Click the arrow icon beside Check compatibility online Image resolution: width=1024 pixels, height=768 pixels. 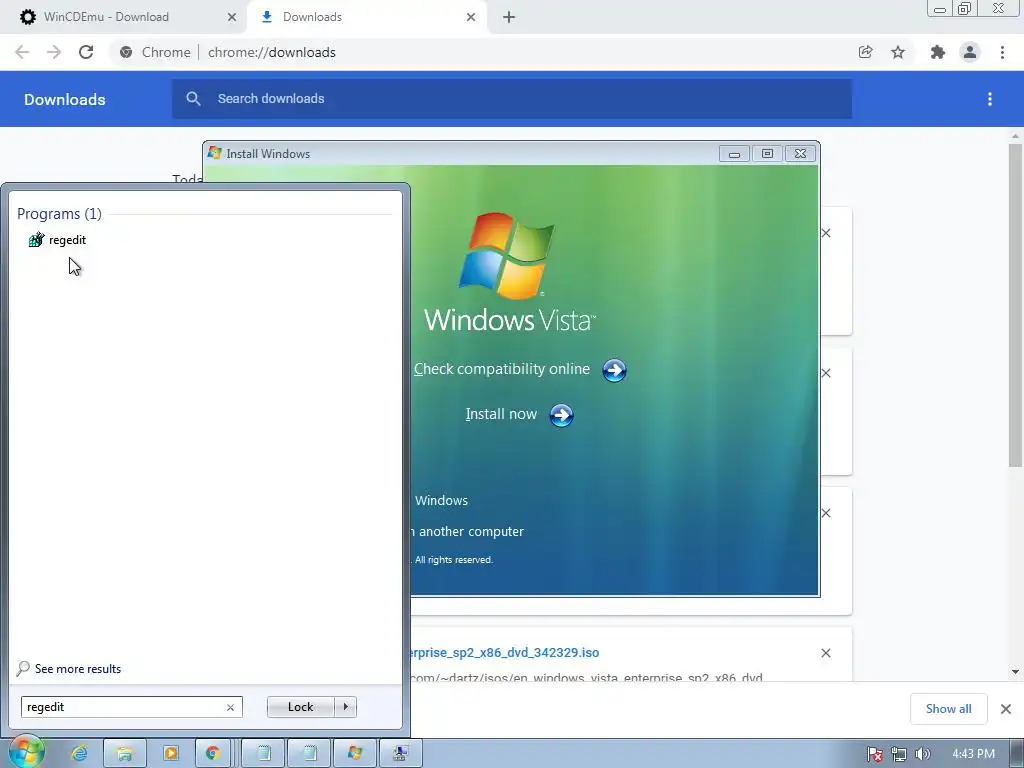click(x=614, y=370)
